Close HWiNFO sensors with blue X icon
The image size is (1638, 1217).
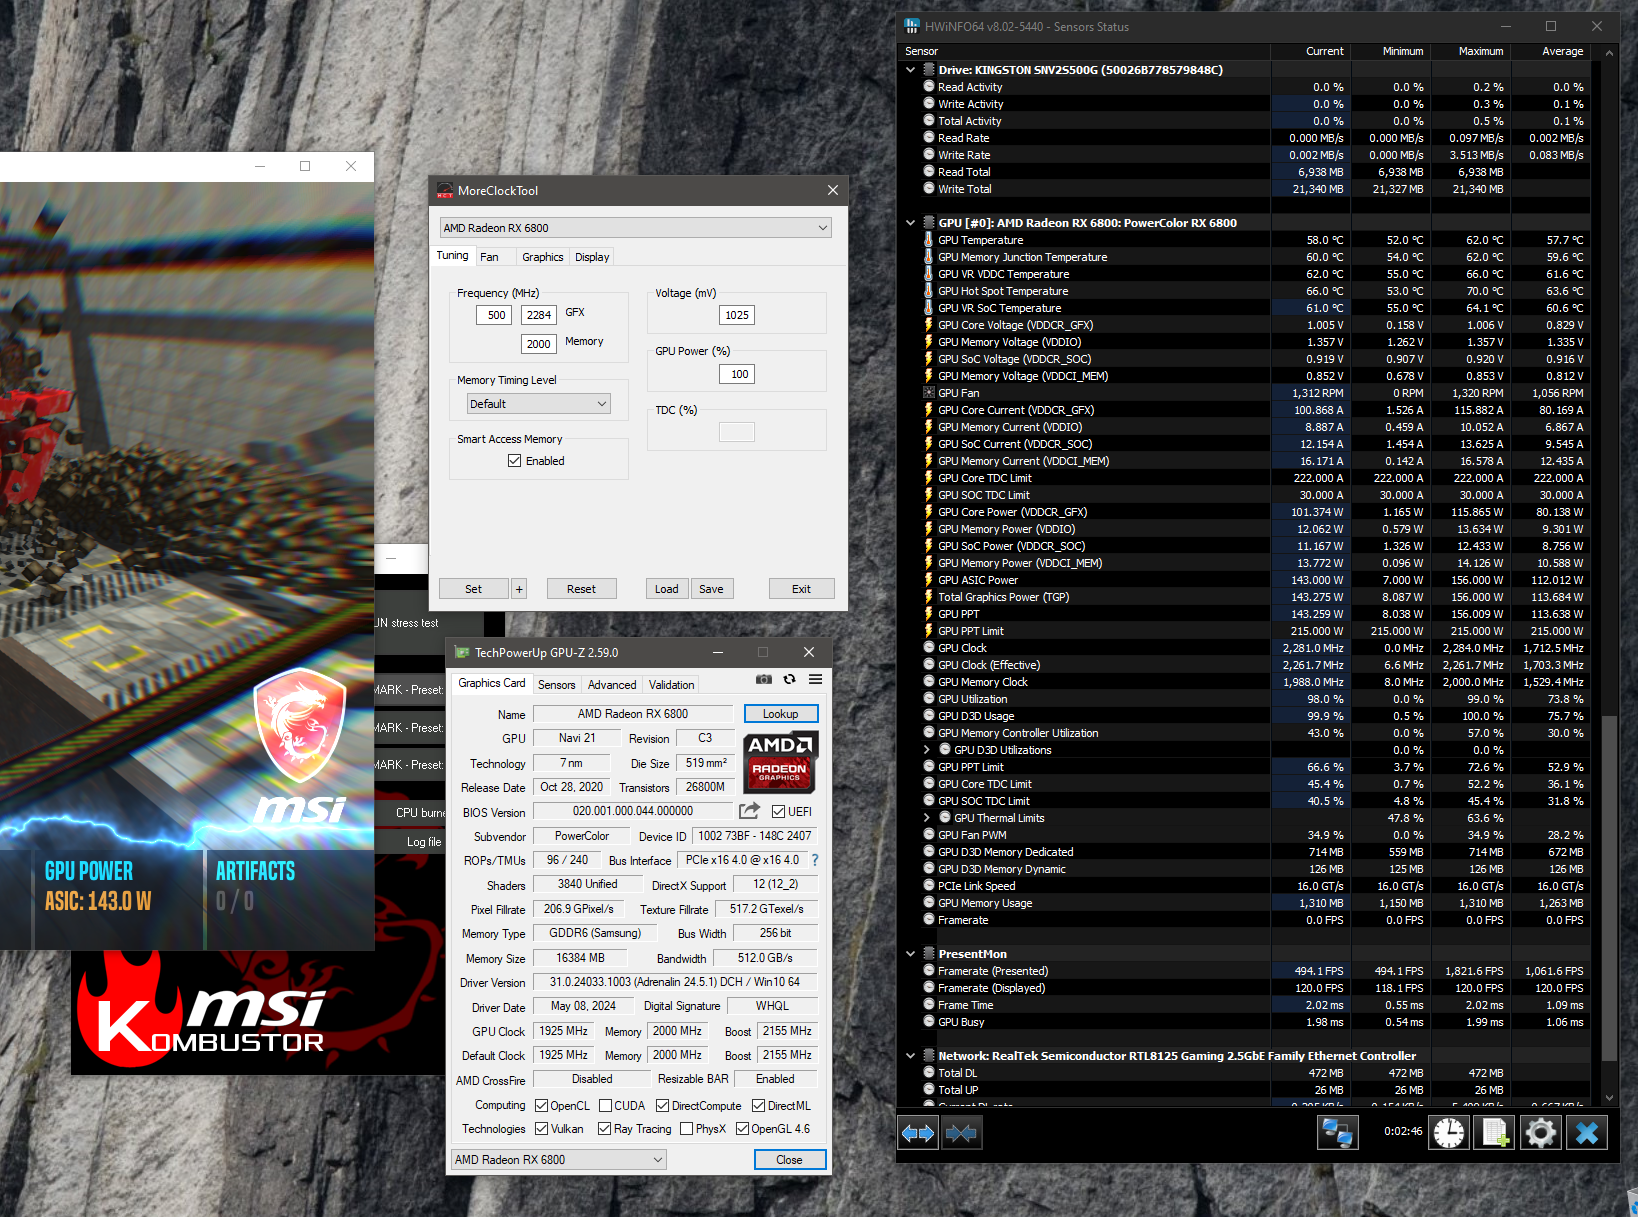click(1587, 1133)
